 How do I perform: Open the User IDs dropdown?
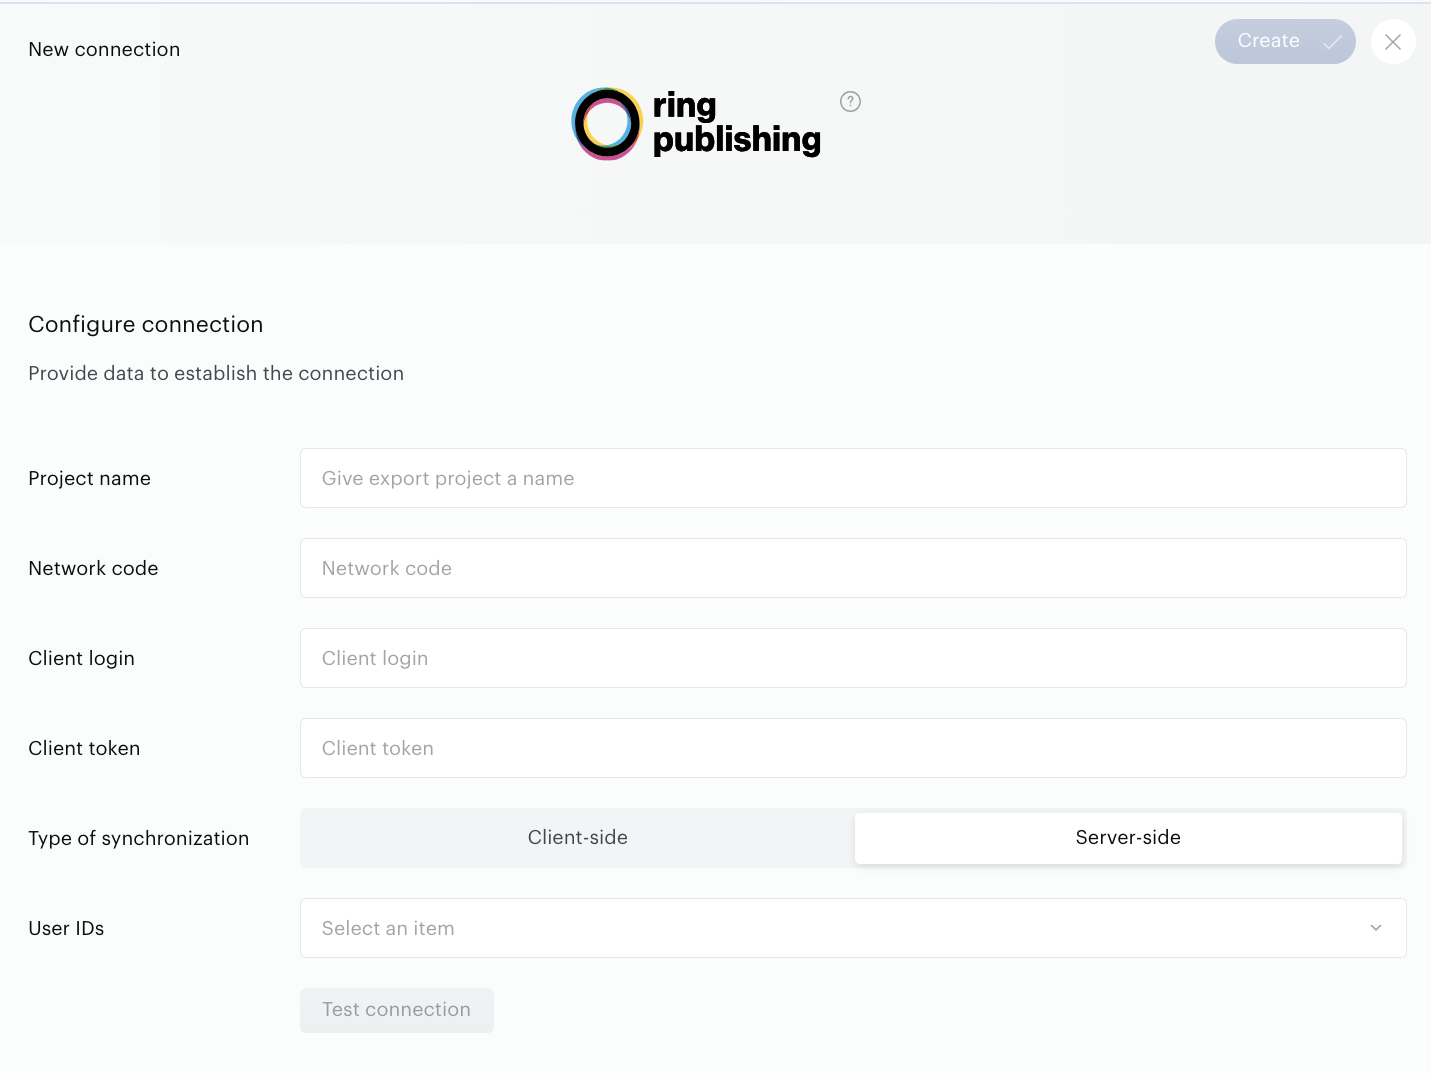[x=853, y=928]
